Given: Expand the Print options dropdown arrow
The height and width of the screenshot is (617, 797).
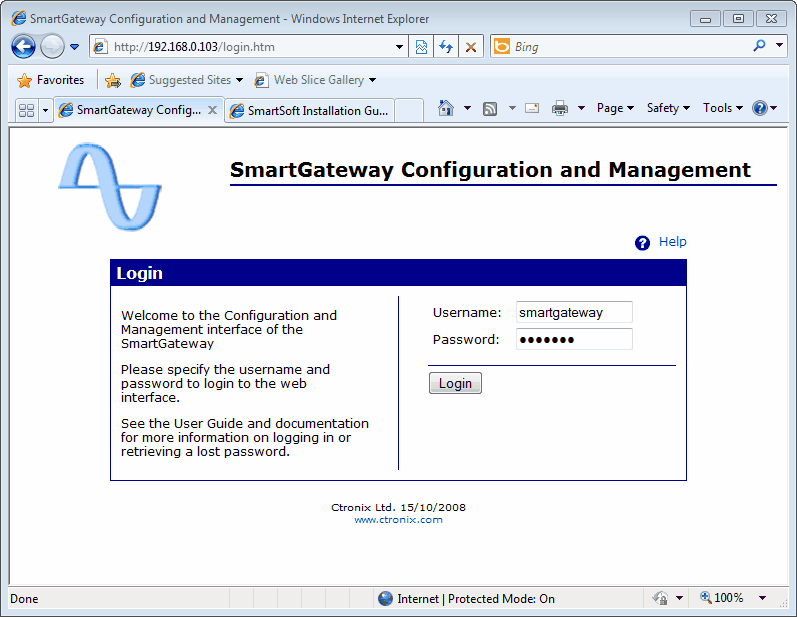Looking at the screenshot, I should 581,108.
